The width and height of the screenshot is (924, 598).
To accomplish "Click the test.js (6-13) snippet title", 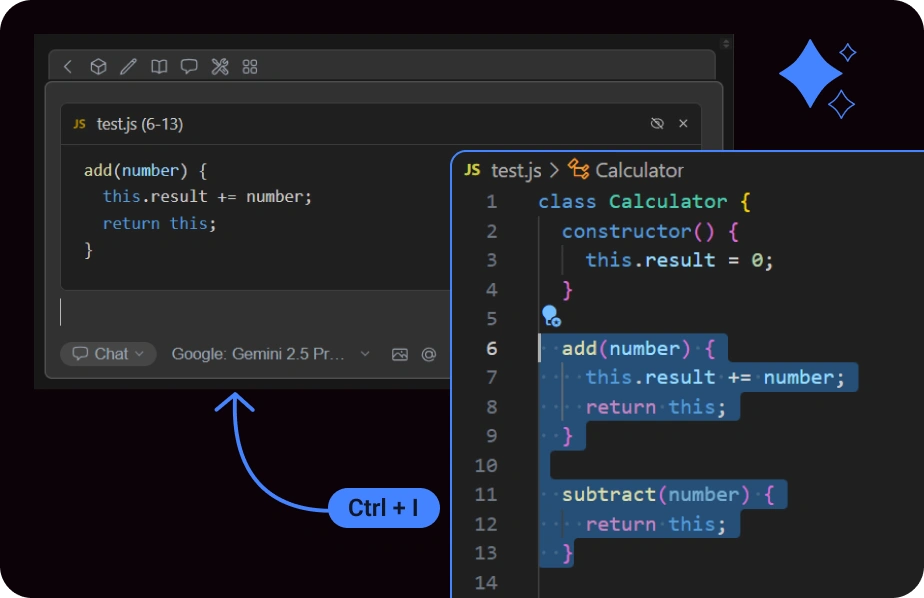I will 139,124.
